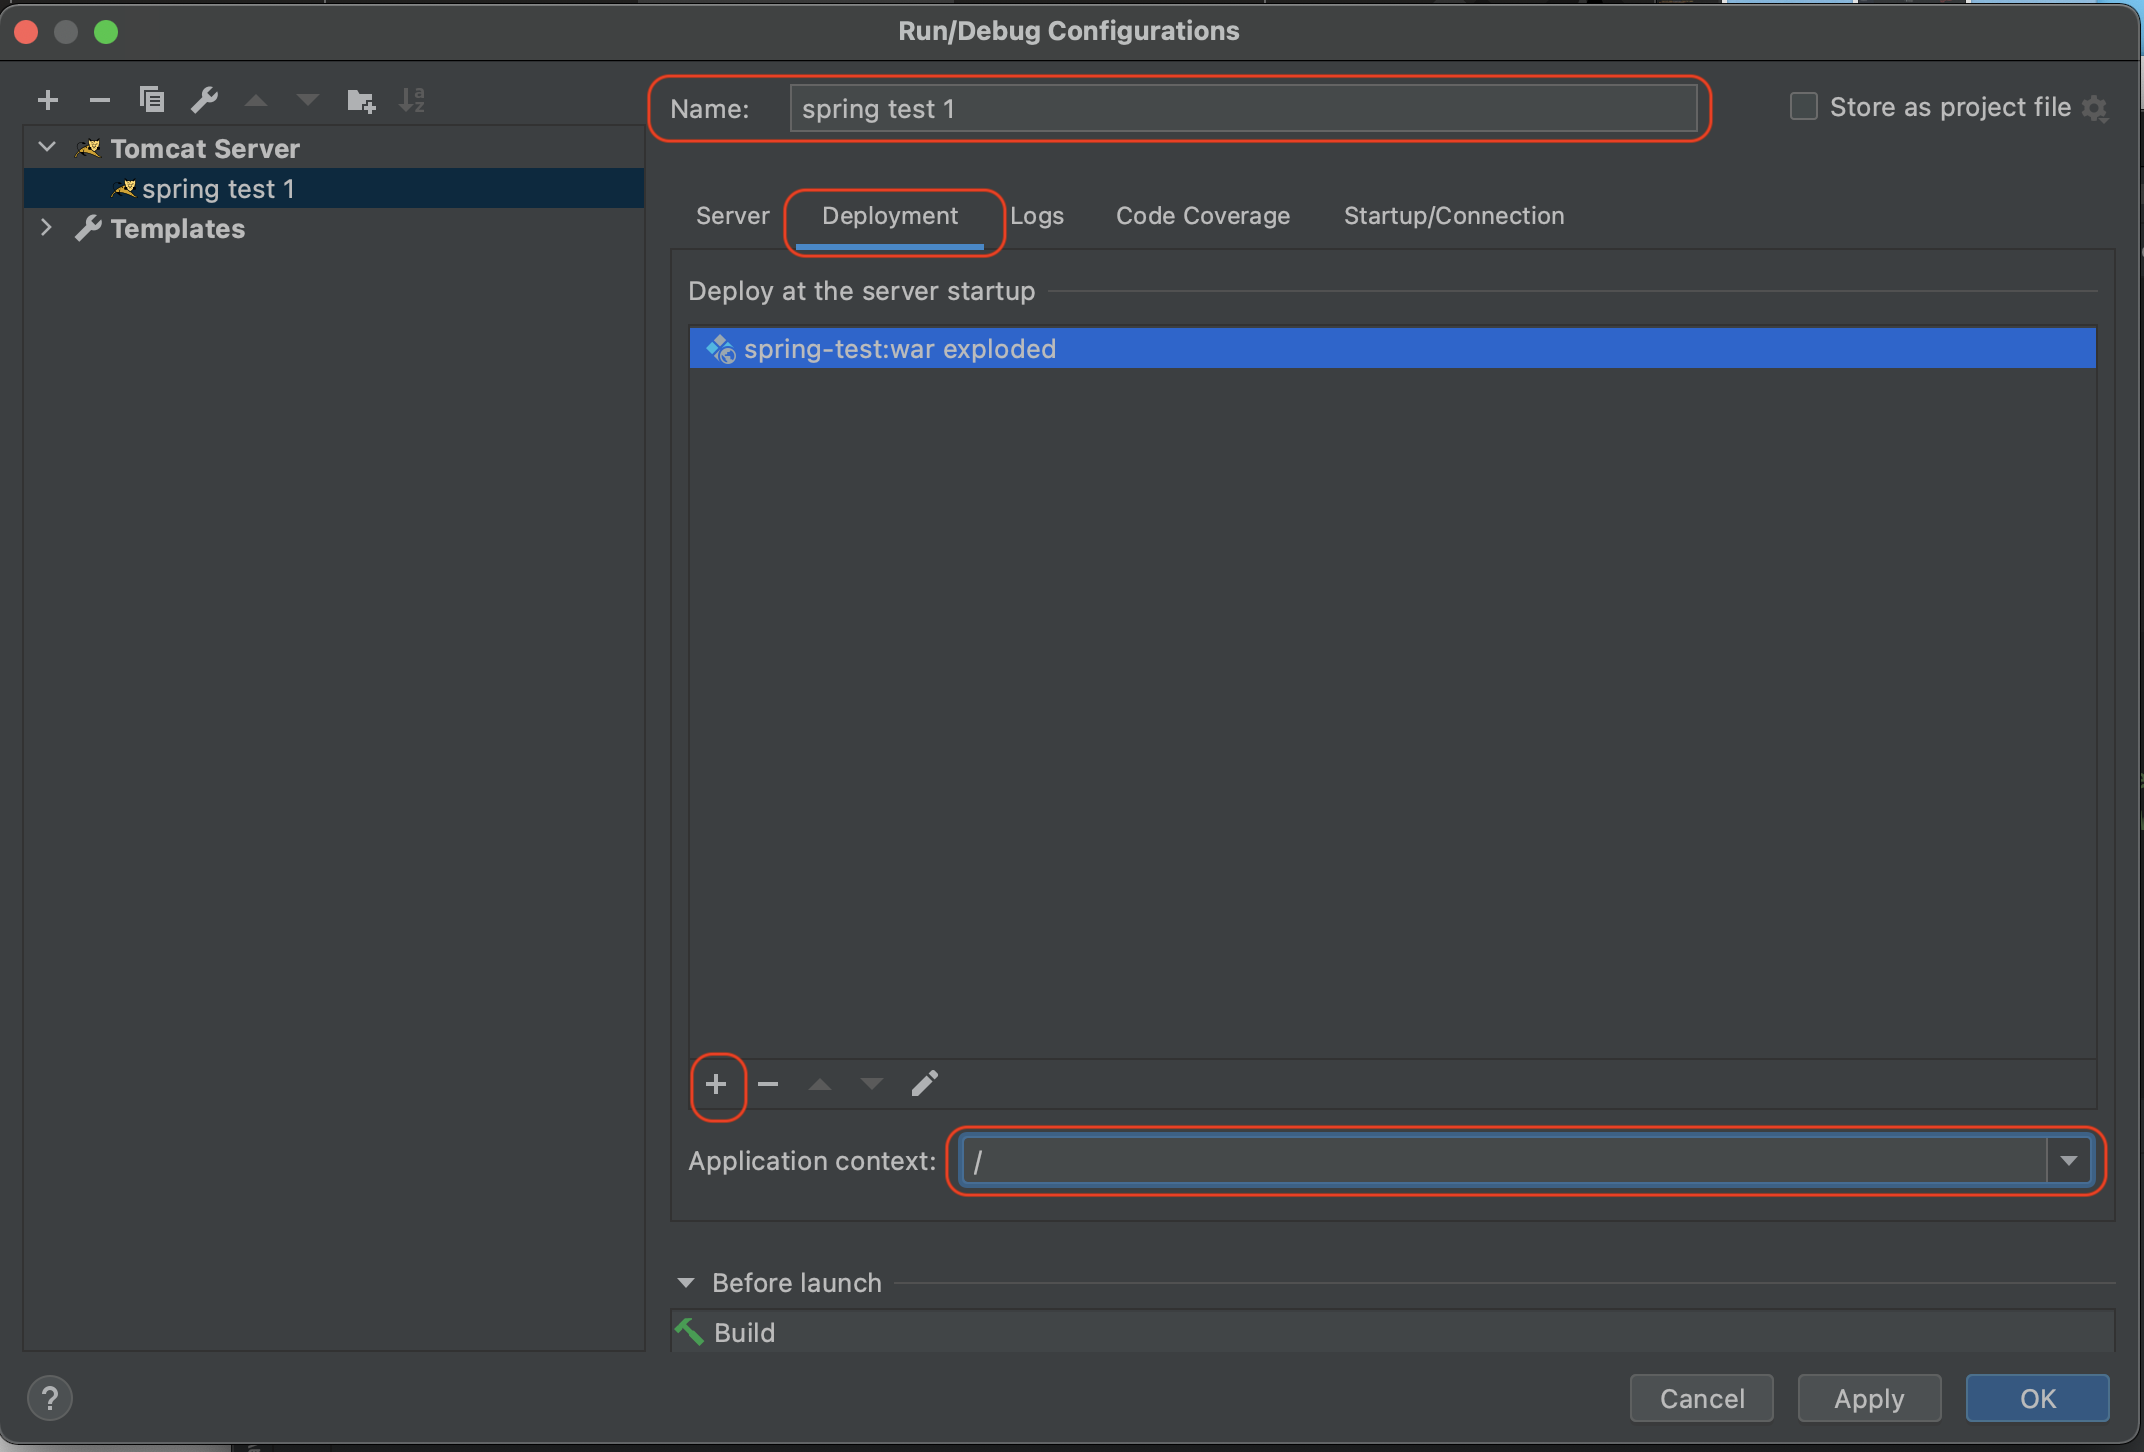Open the edit templates wrench icon
Viewport: 2144px width, 1452px height.
click(204, 100)
